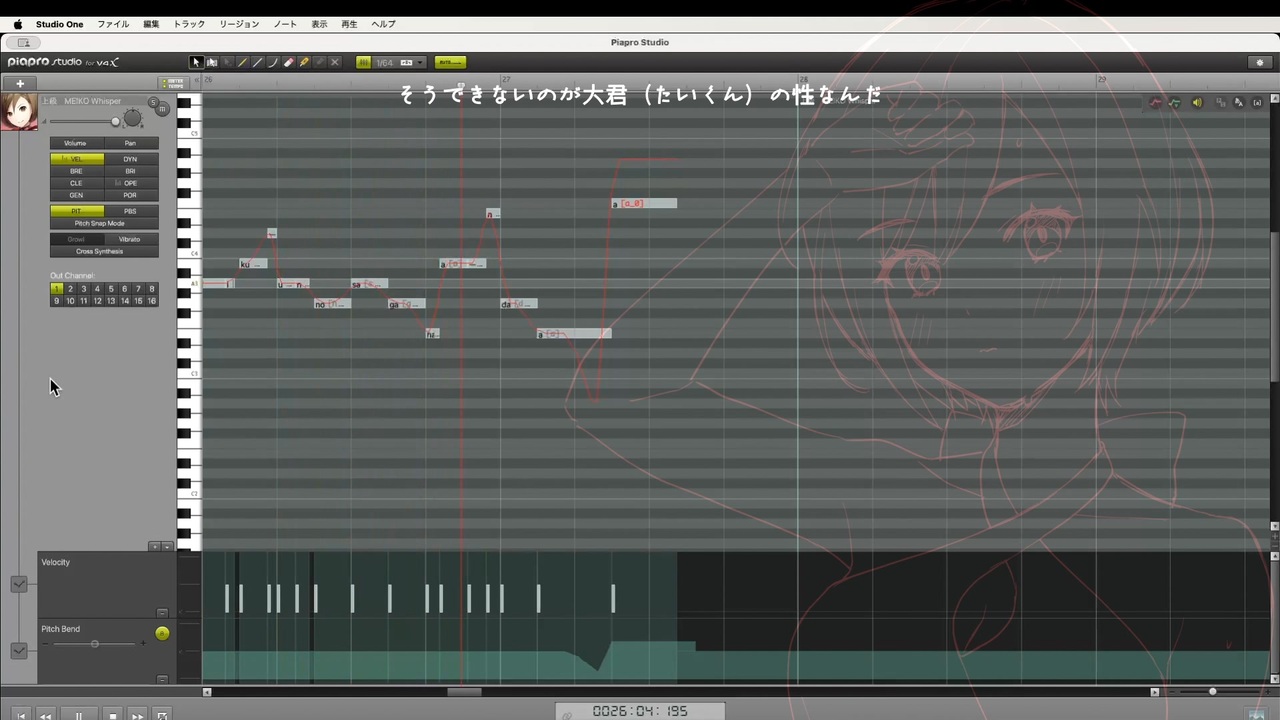Select the GEN parameter
Image resolution: width=1280 pixels, height=720 pixels.
click(76, 195)
